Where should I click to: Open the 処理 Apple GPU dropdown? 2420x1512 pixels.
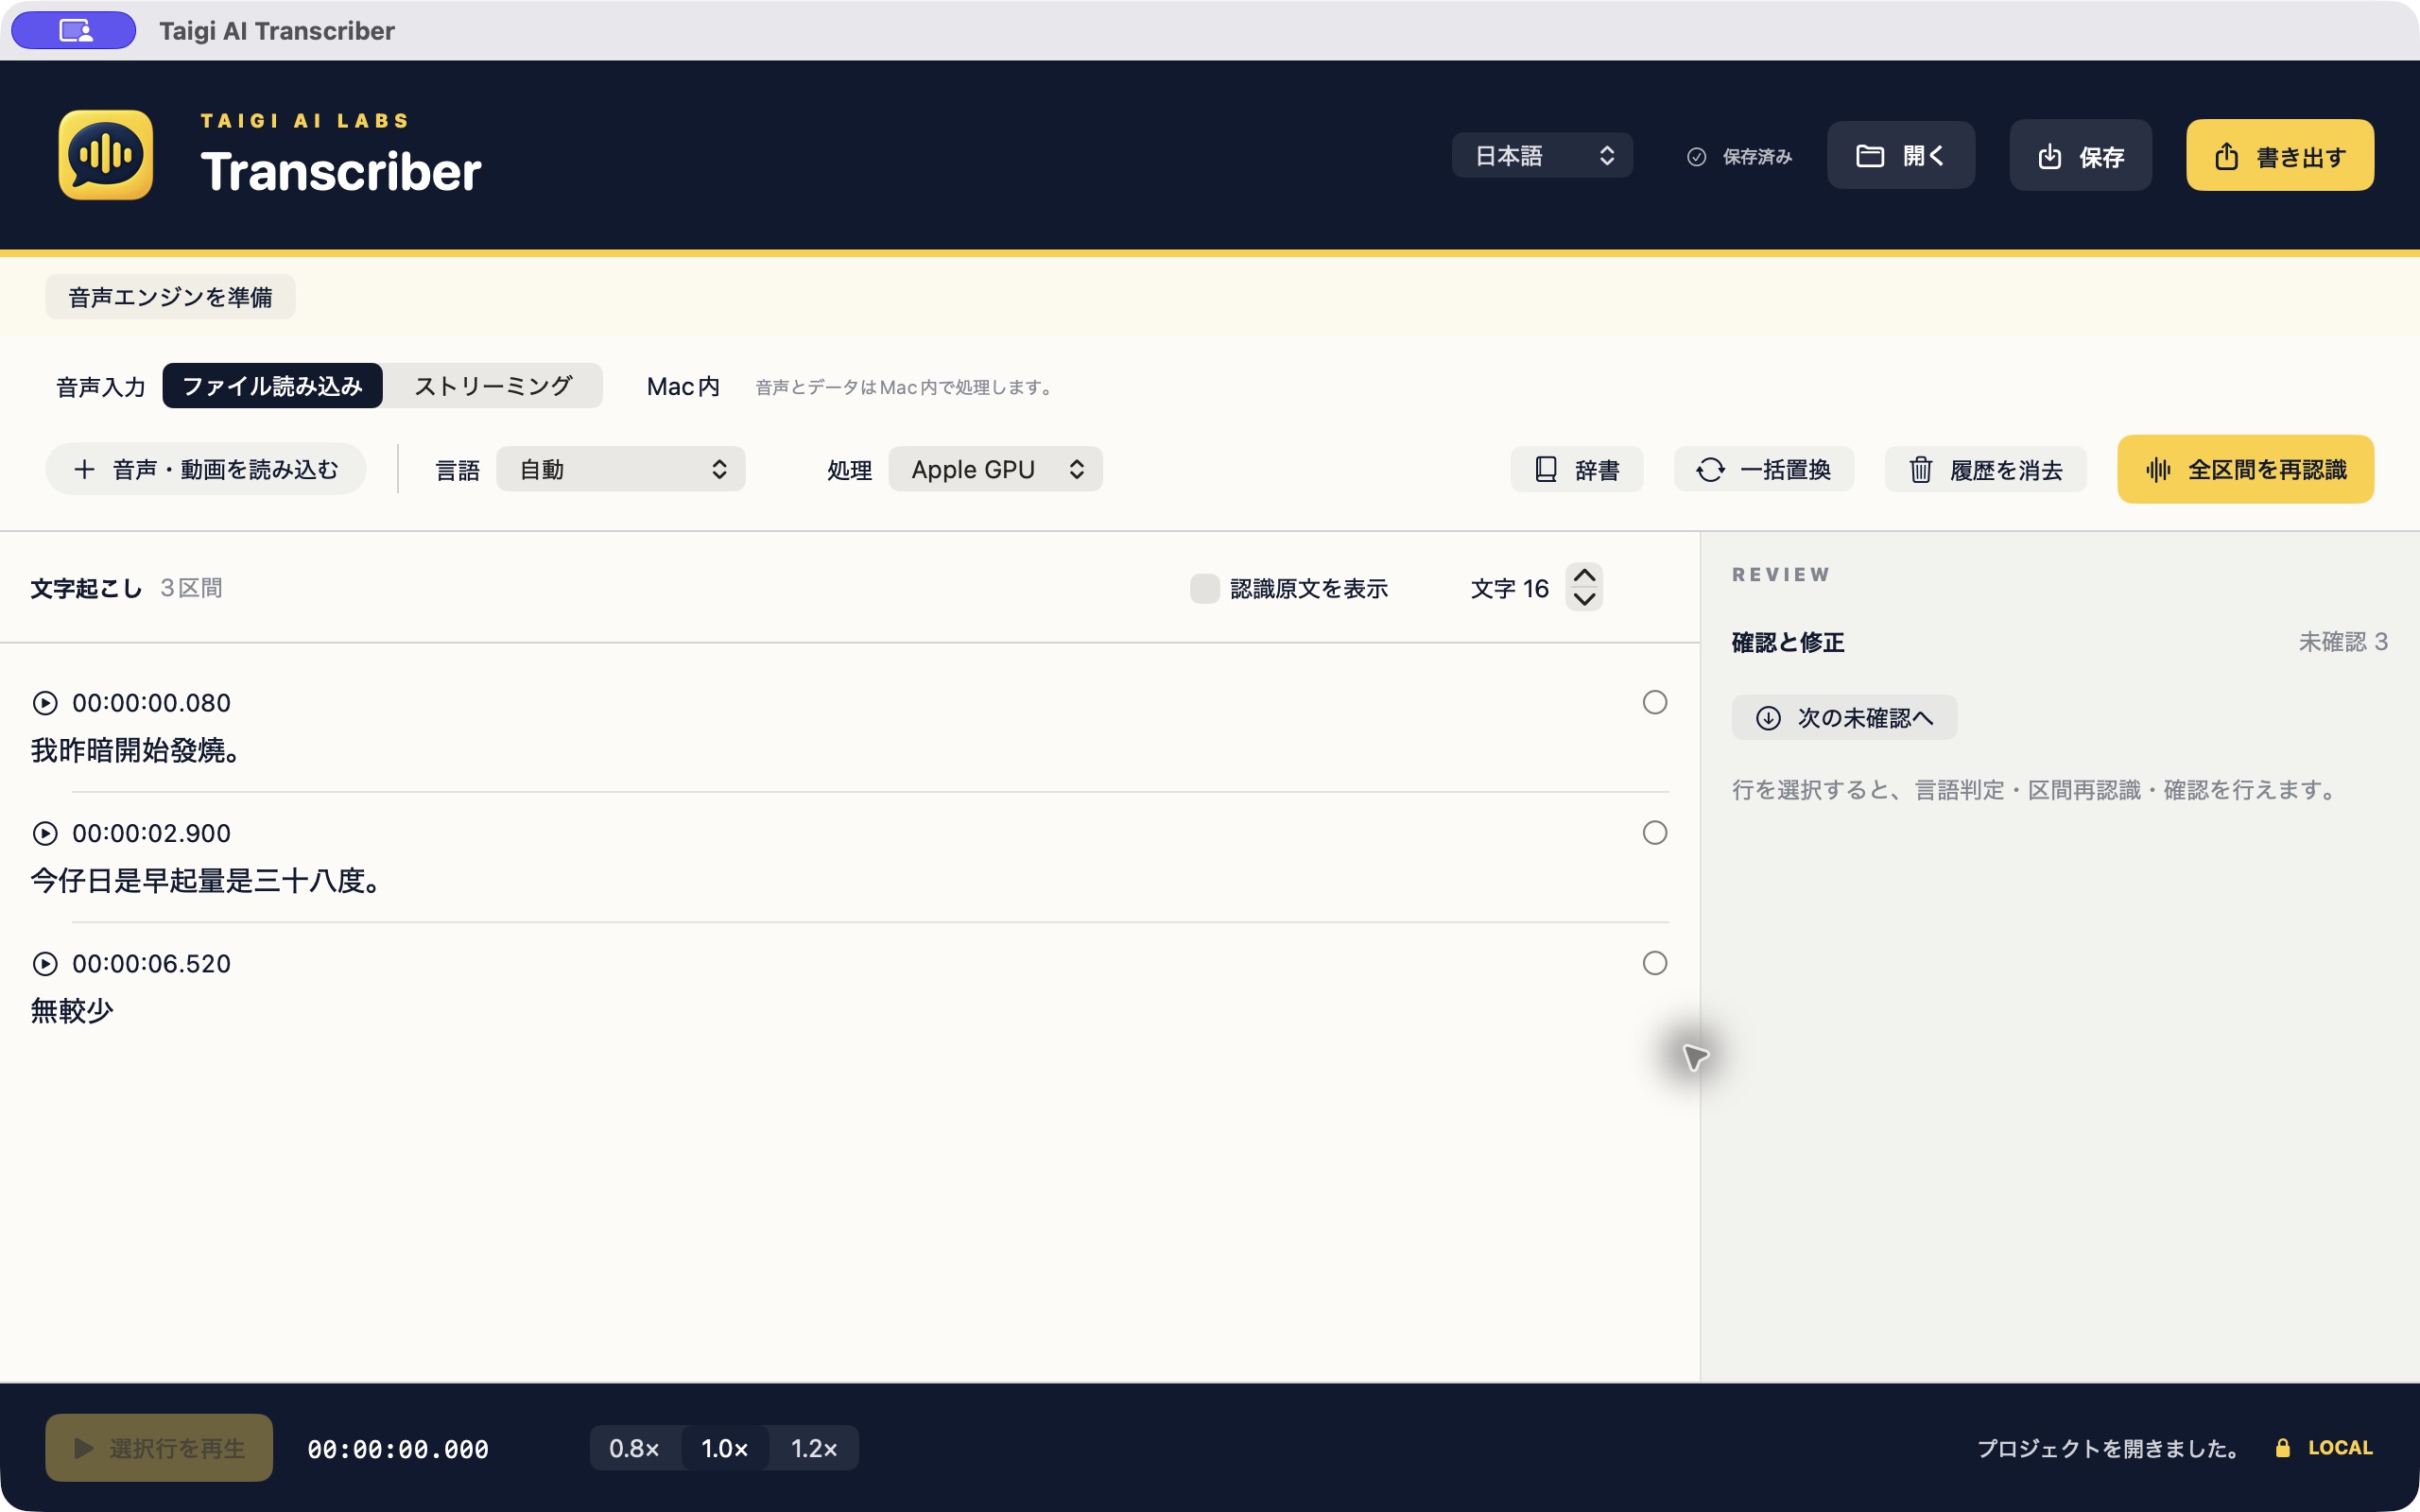995,469
